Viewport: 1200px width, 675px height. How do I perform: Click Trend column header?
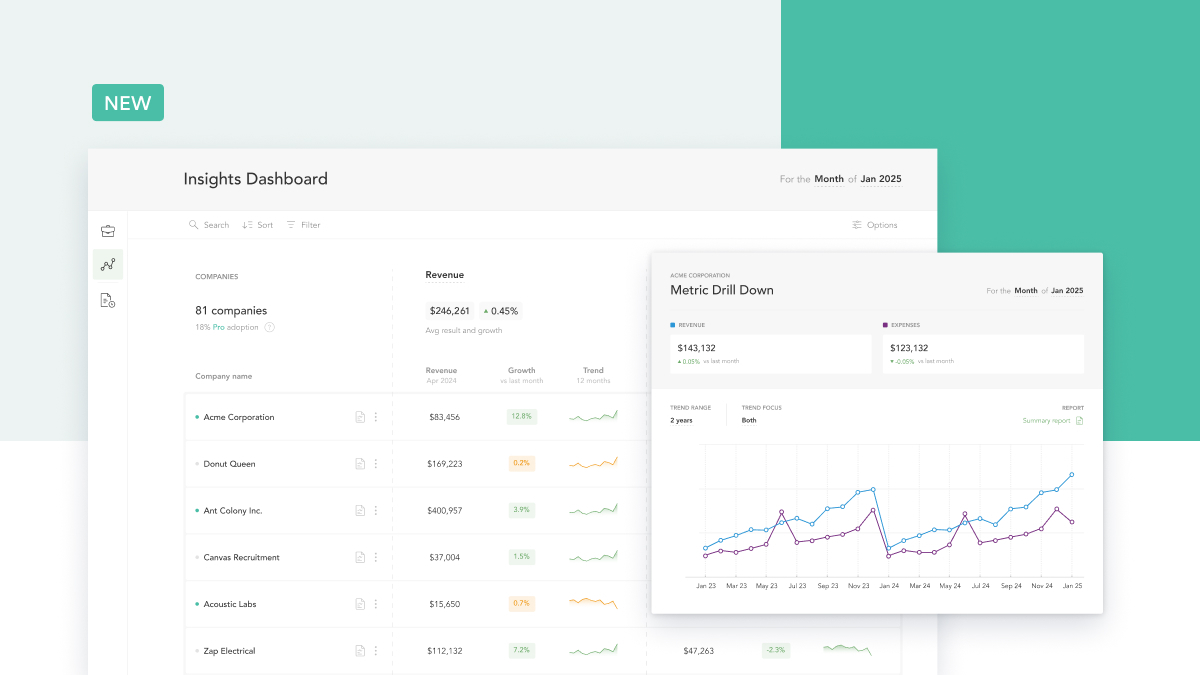pyautogui.click(x=594, y=370)
